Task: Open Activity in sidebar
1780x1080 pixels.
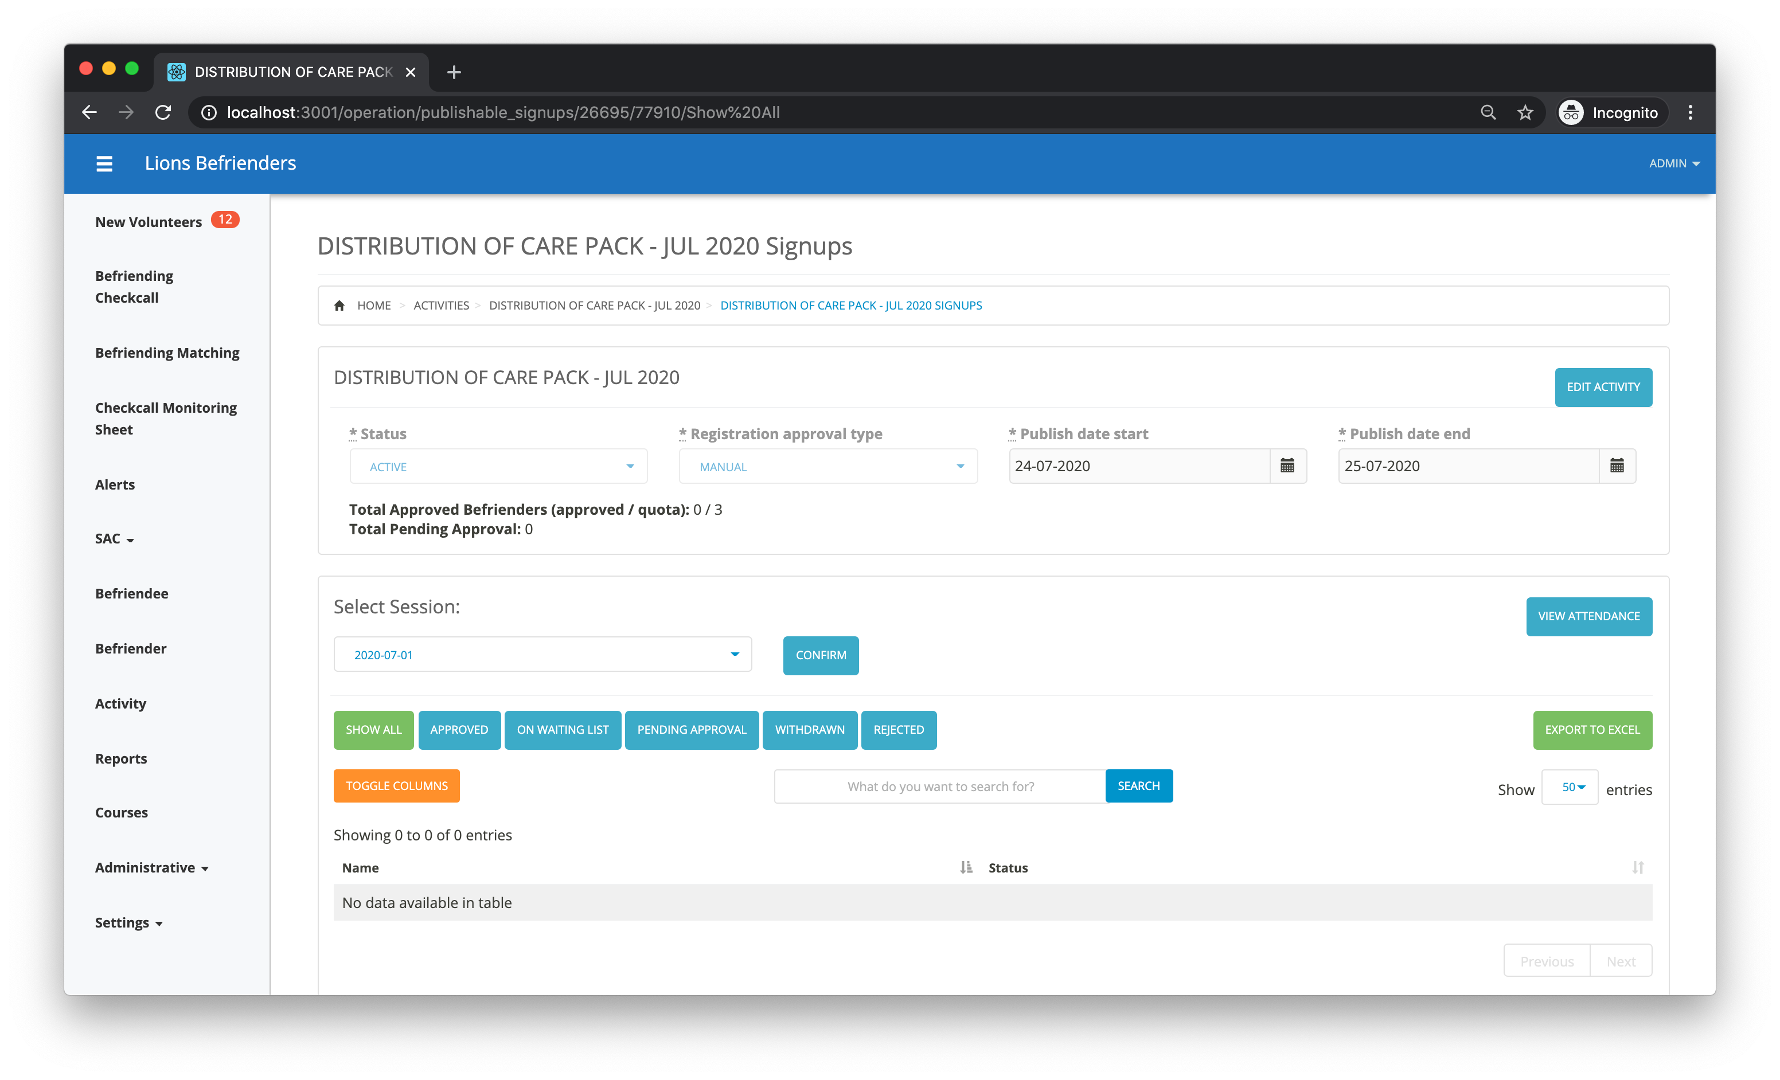Action: [x=121, y=704]
